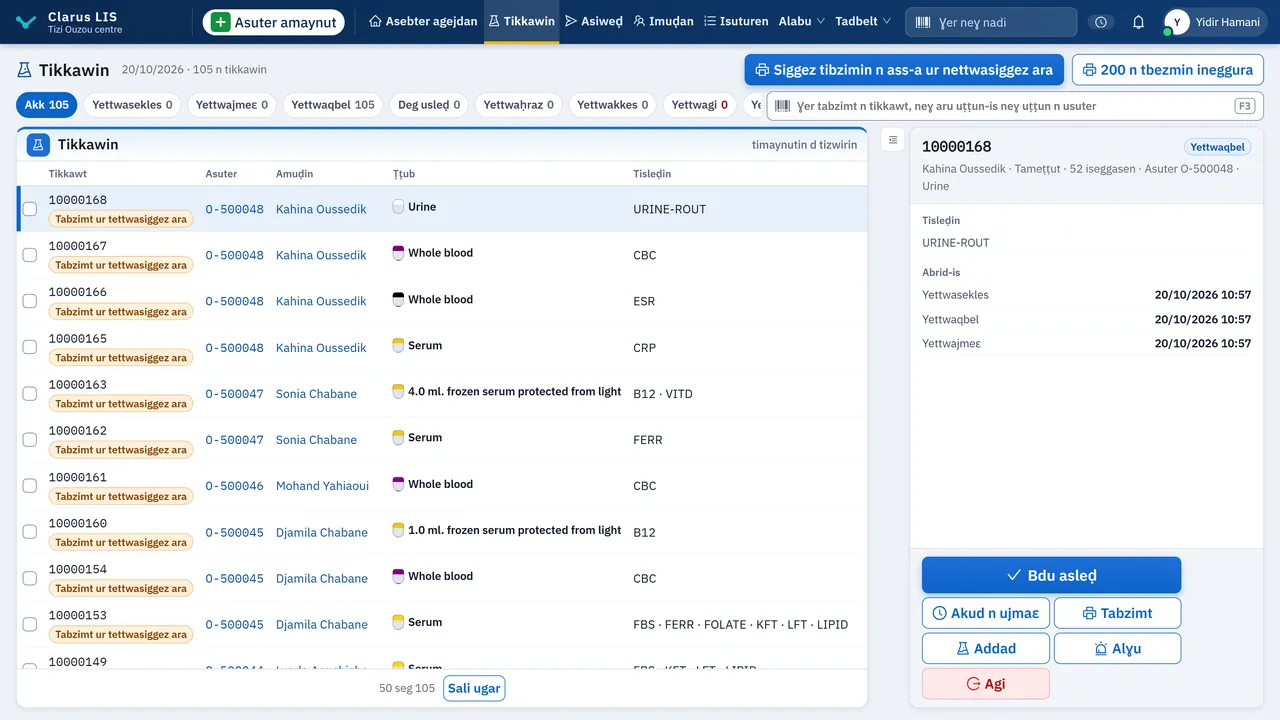
Task: Open notifications bell icon
Action: (1138, 22)
